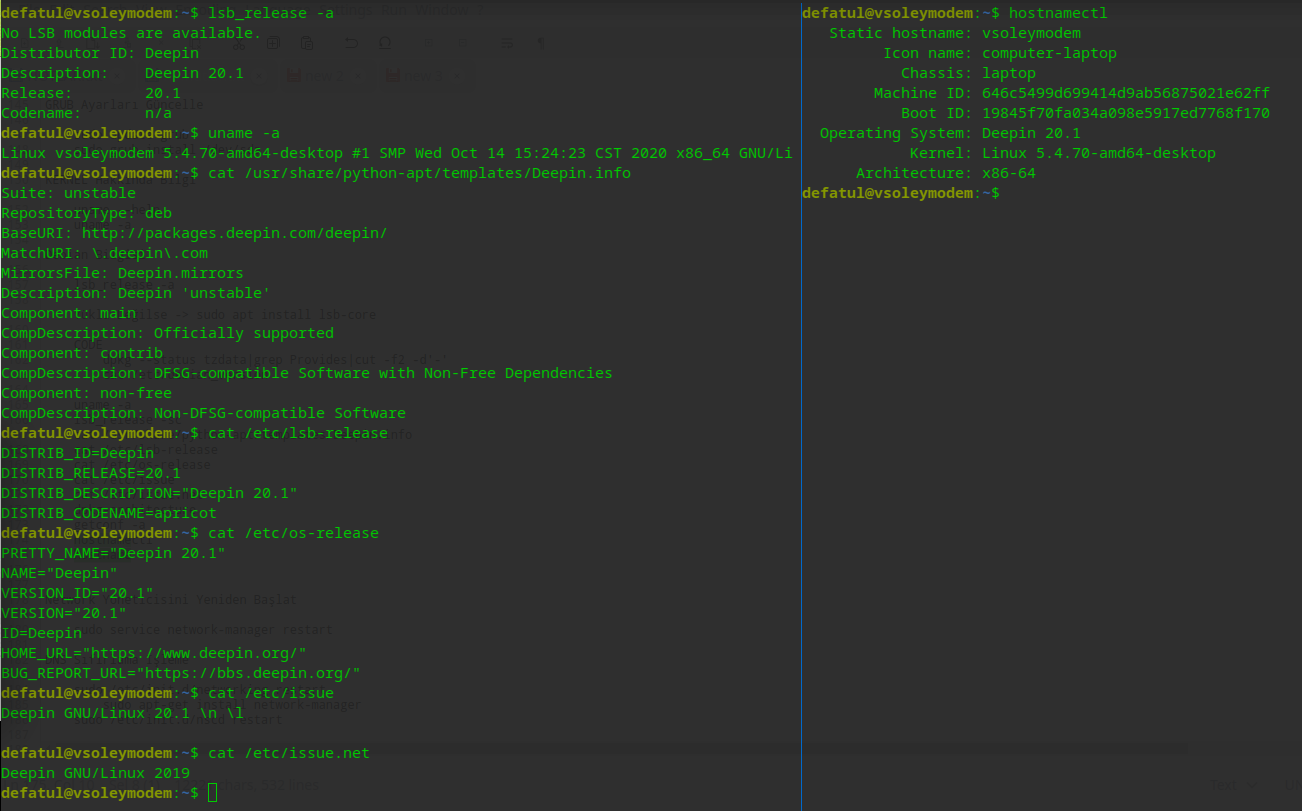Select the "Suite: unstable" line
The height and width of the screenshot is (811, 1302).
point(69,193)
